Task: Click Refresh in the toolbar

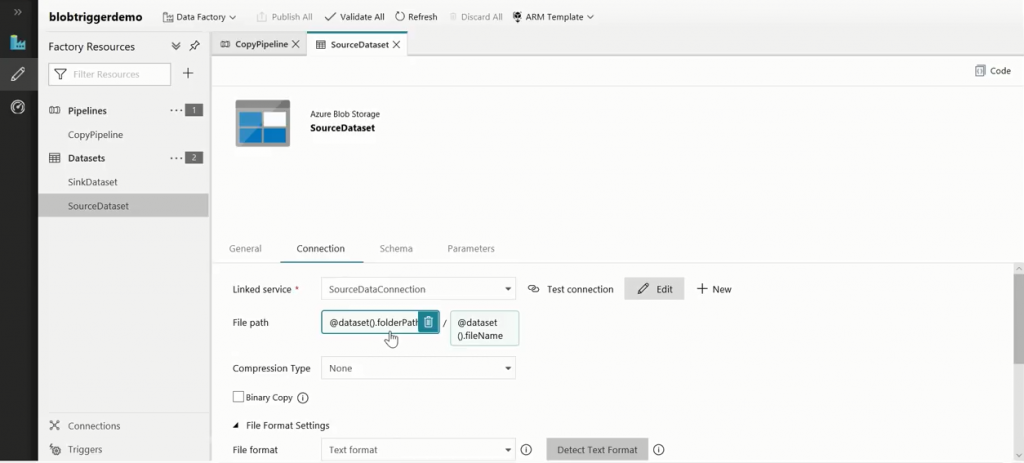Action: [416, 17]
